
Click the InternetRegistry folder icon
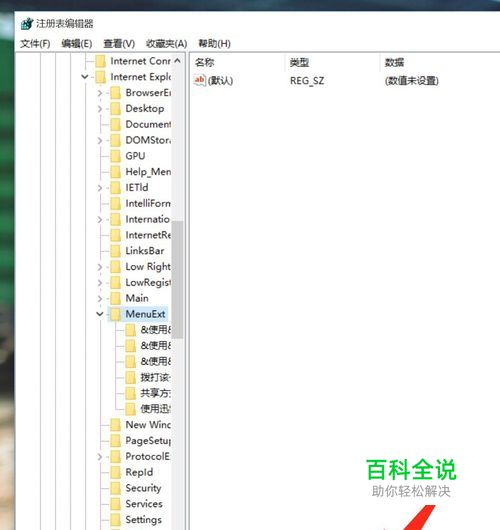pyautogui.click(x=116, y=235)
